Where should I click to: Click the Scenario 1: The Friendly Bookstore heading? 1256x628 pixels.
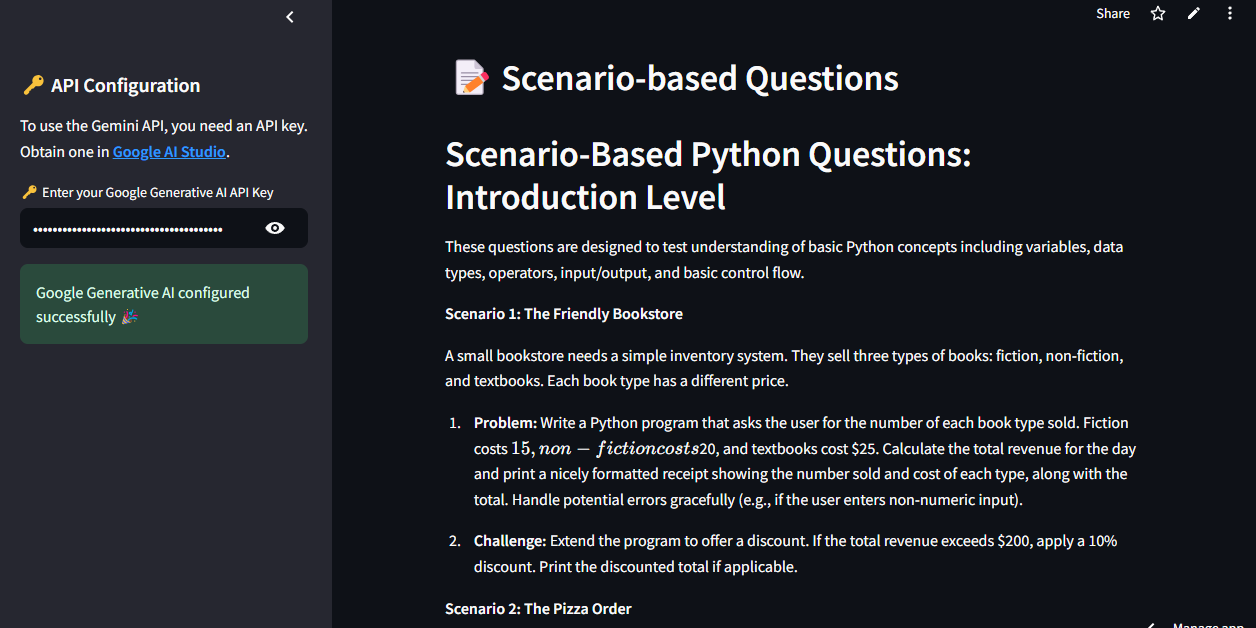click(x=564, y=314)
